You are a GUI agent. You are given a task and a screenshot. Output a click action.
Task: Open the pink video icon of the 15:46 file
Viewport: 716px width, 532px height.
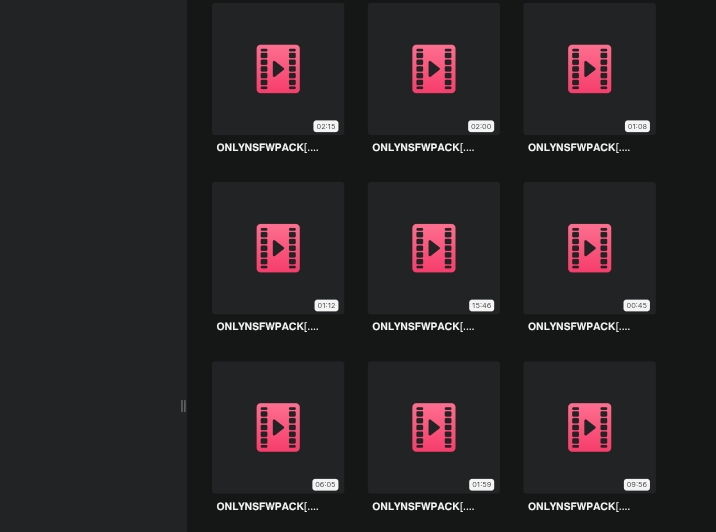coord(434,248)
